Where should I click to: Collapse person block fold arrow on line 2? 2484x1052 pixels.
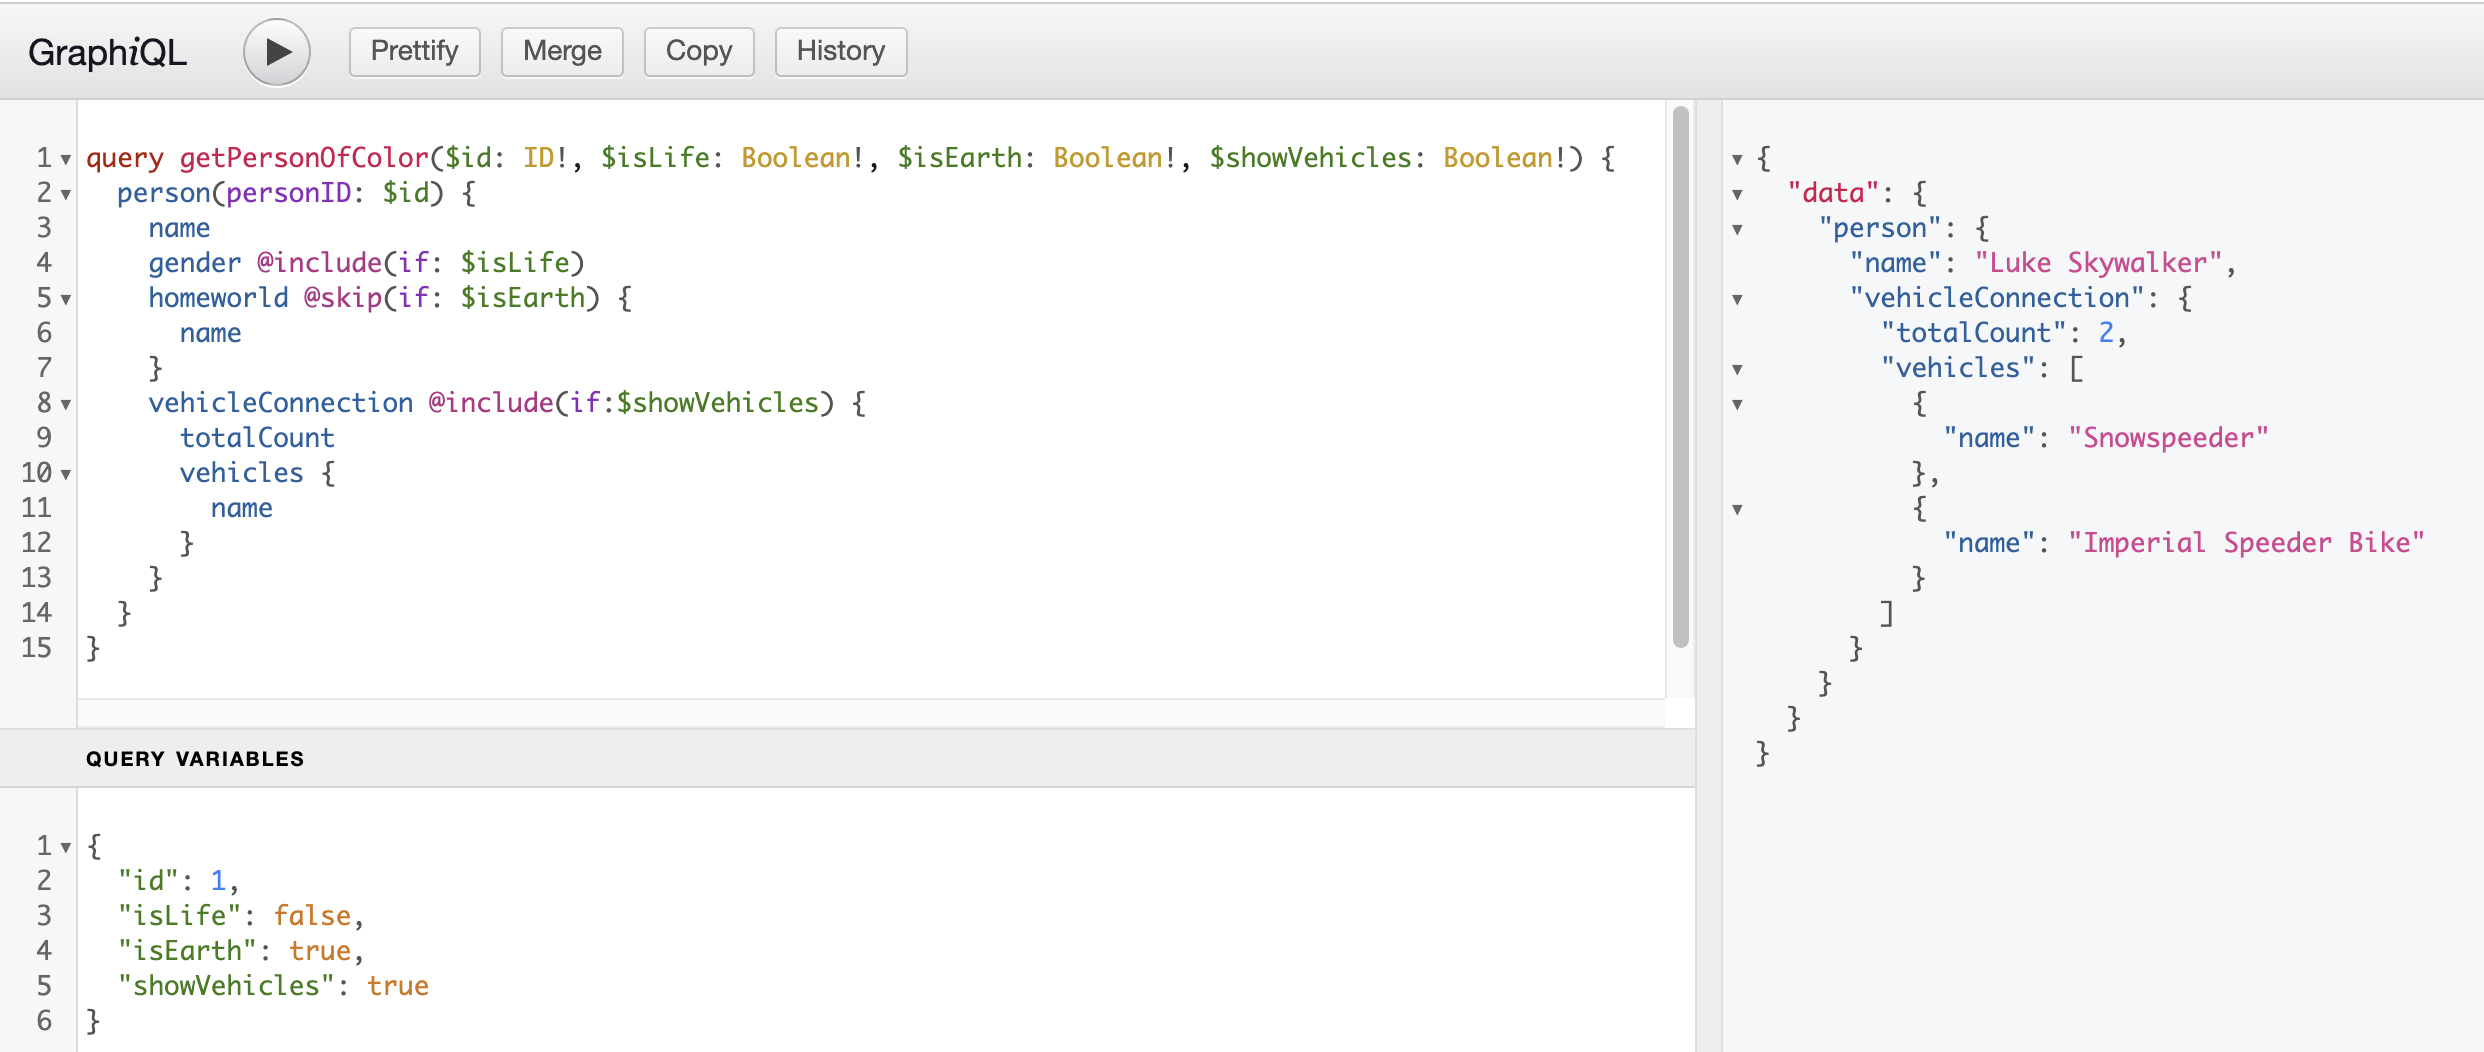click(66, 194)
